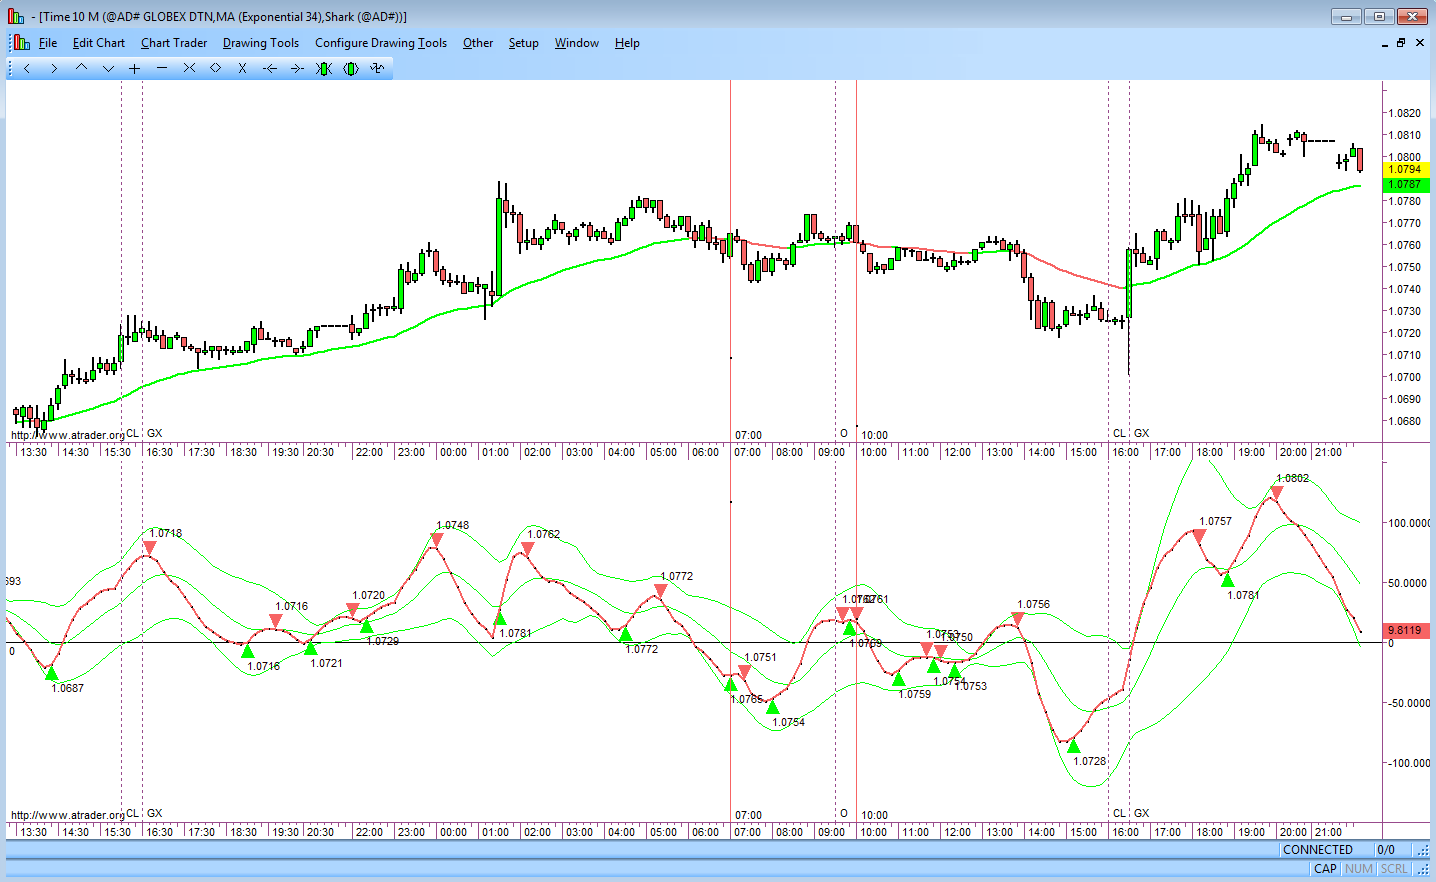Click the right-pointing arrow toolbar icon

(297, 68)
